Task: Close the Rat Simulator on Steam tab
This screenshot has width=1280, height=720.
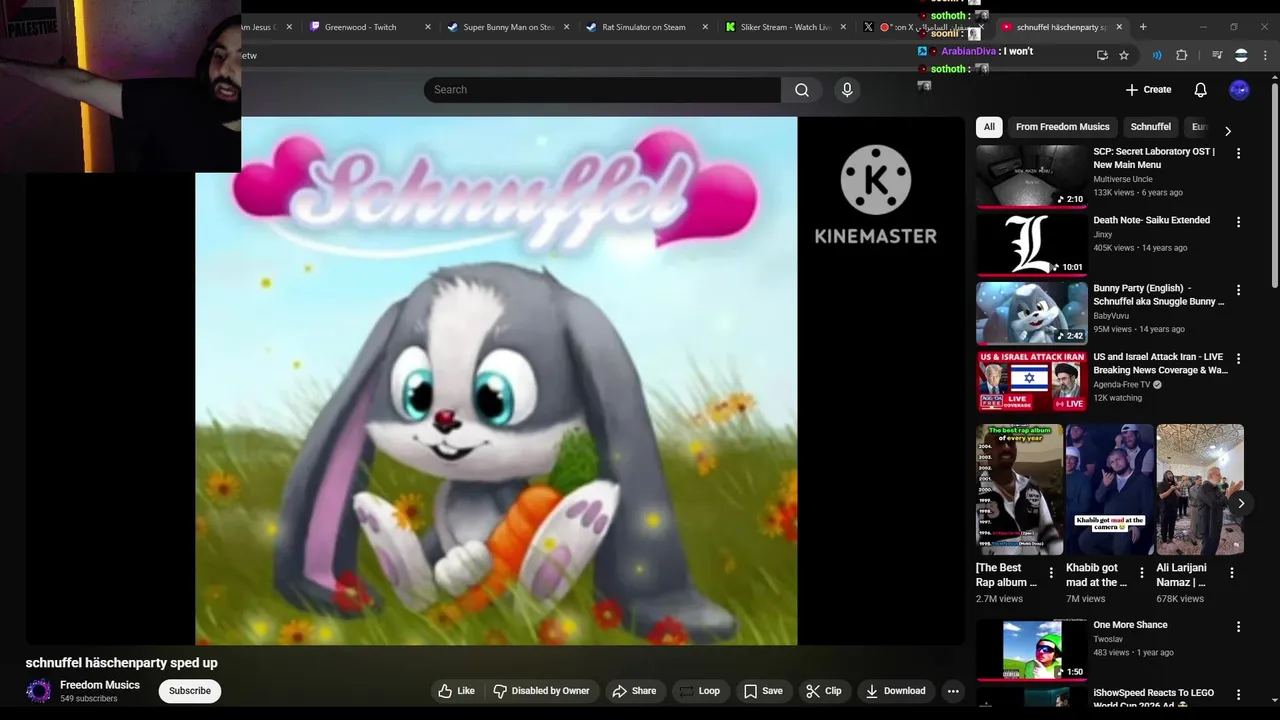Action: (705, 27)
